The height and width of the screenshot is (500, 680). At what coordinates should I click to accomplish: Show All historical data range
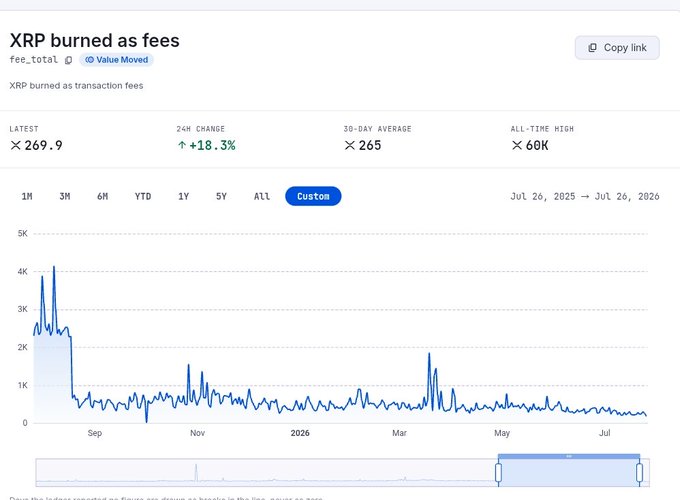point(262,196)
